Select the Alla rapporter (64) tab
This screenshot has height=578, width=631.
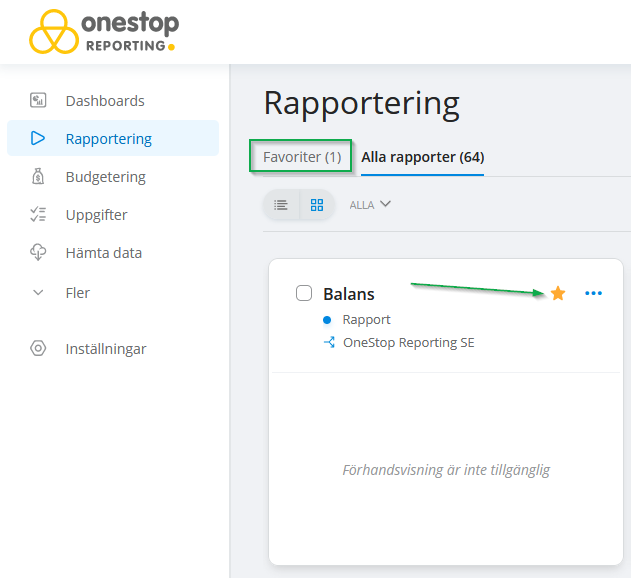click(x=422, y=157)
